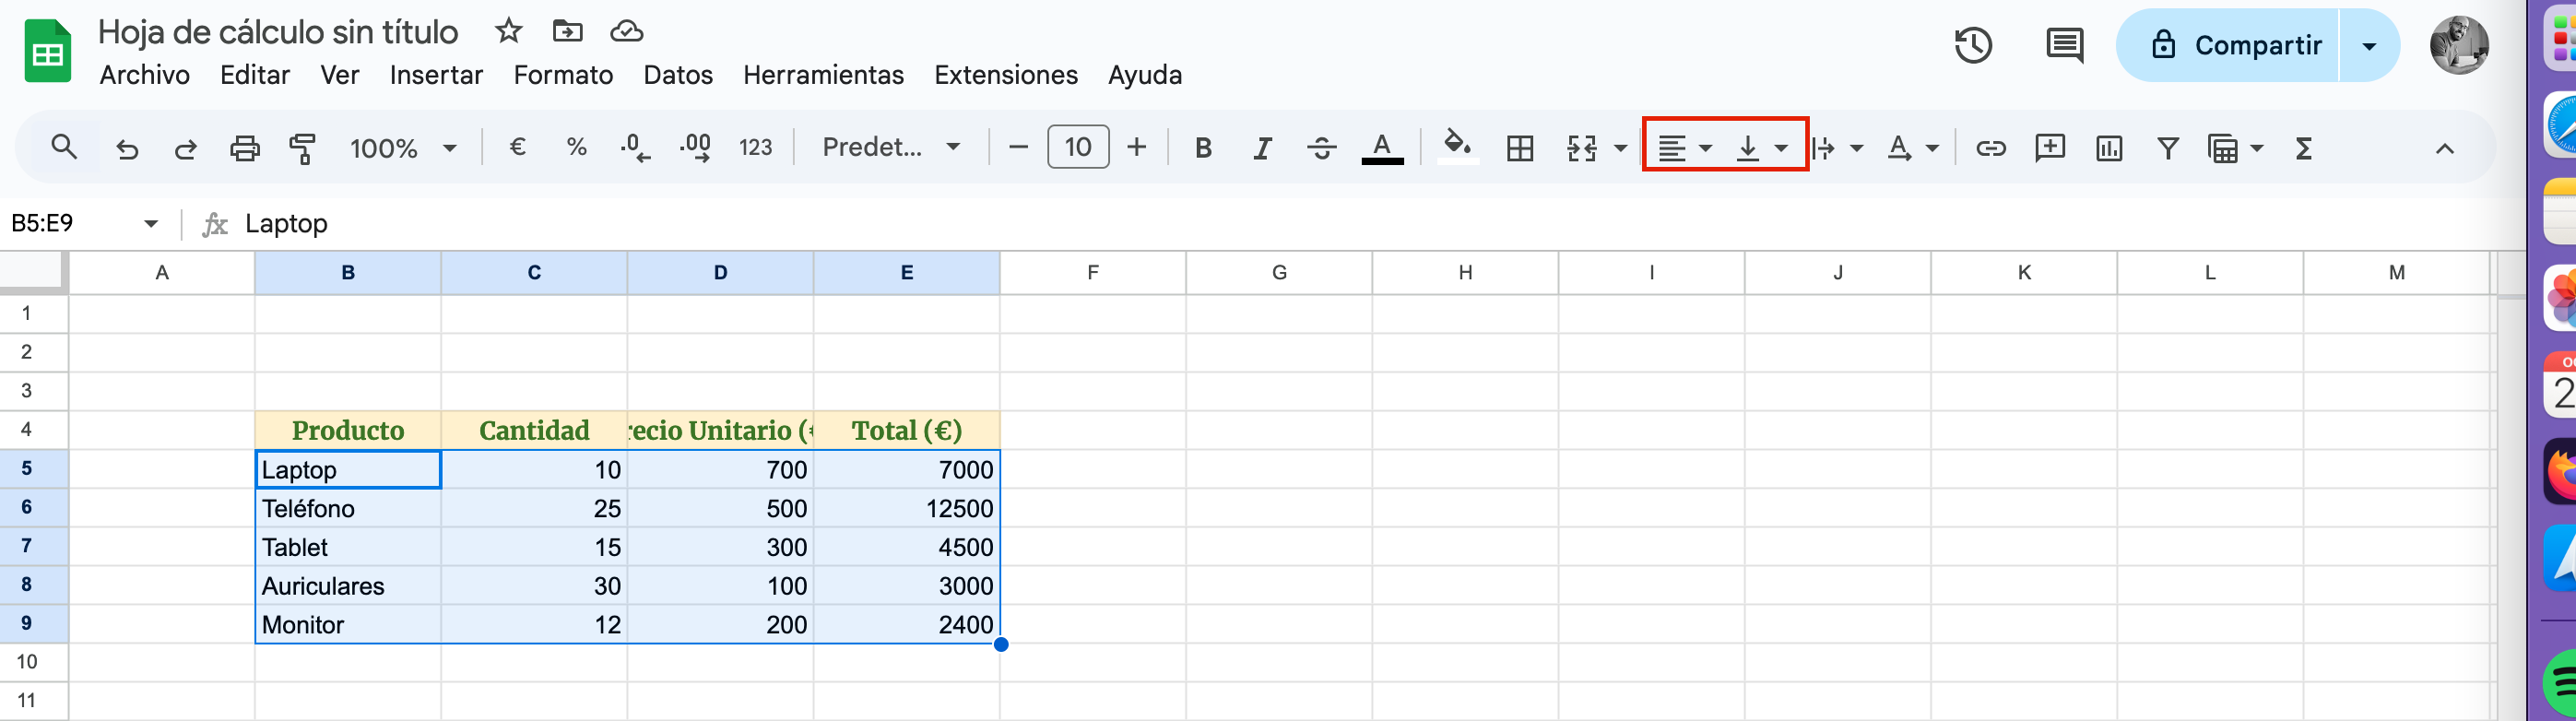Click the search menus magnifier icon
This screenshot has height=721, width=2576.
click(64, 148)
